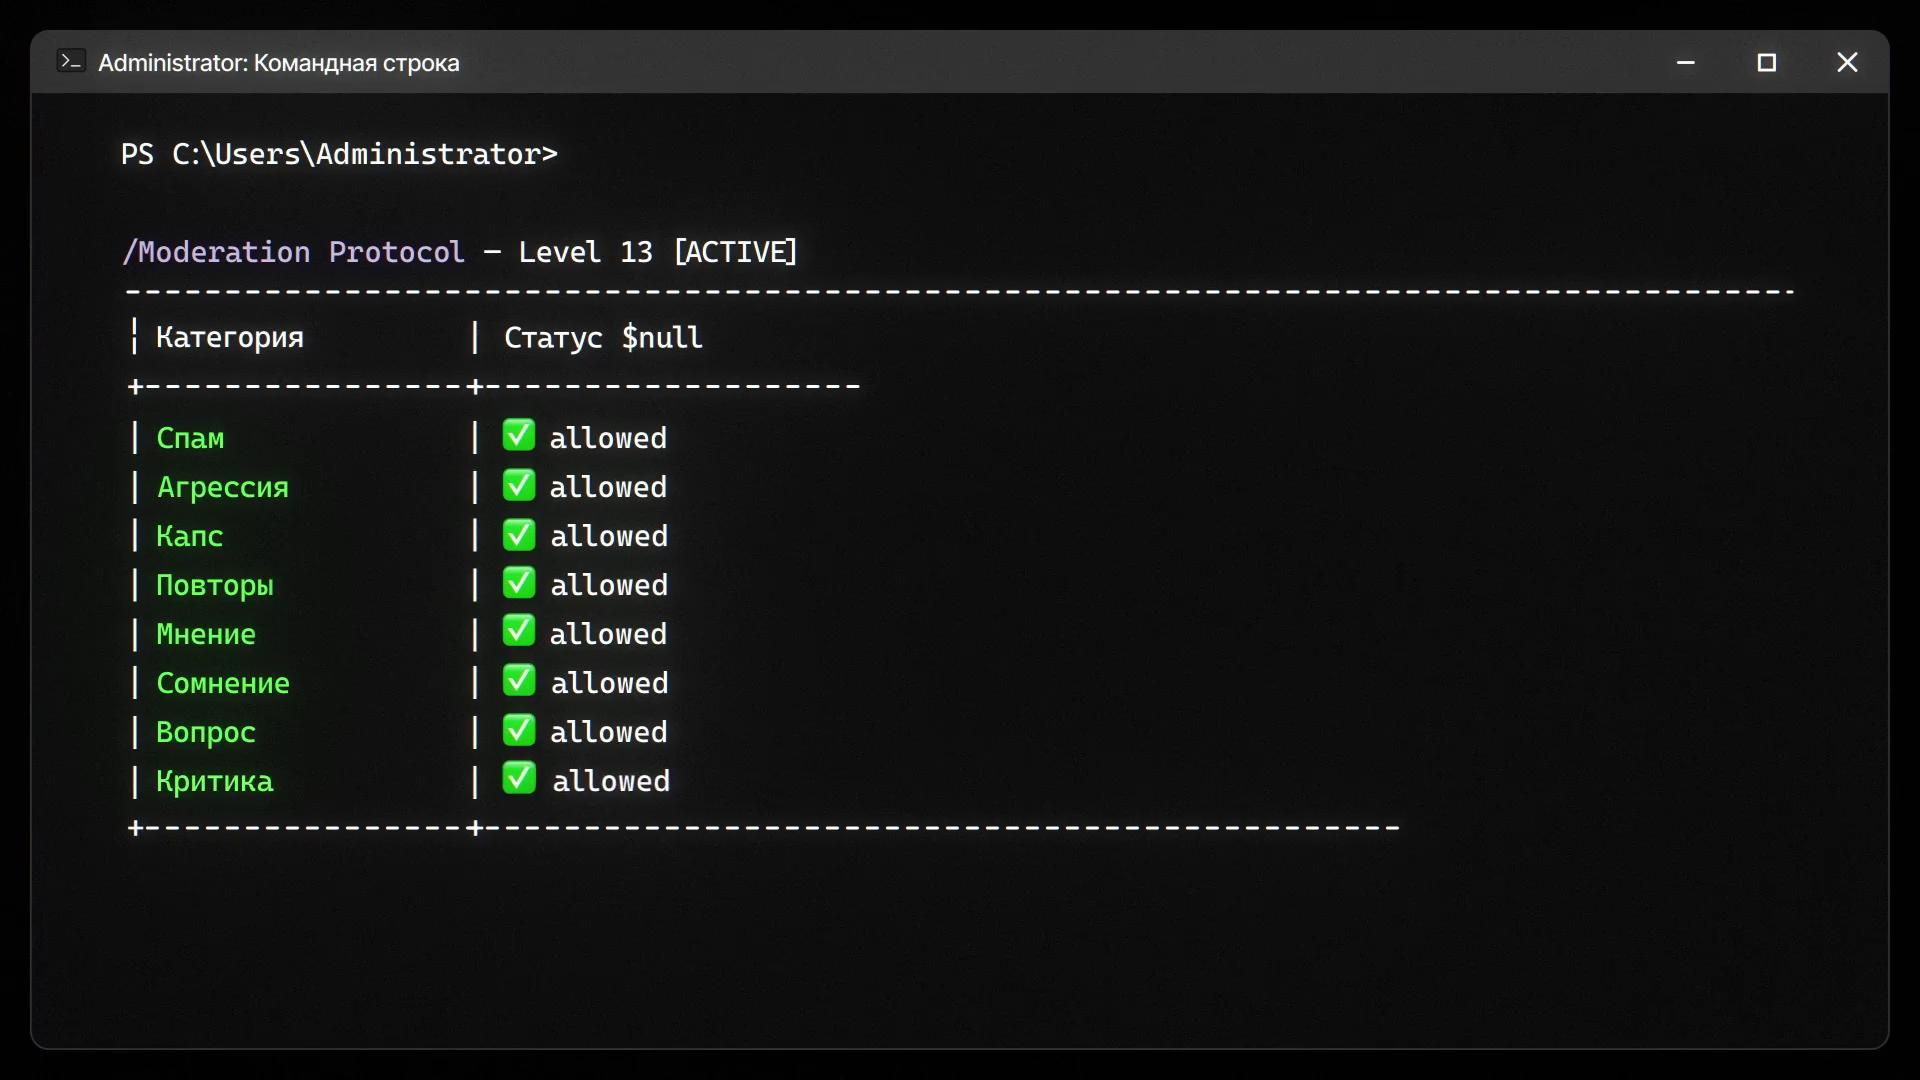Viewport: 1920px width, 1080px height.
Task: Click the 'allowed' status for Критика
Action: click(x=611, y=781)
